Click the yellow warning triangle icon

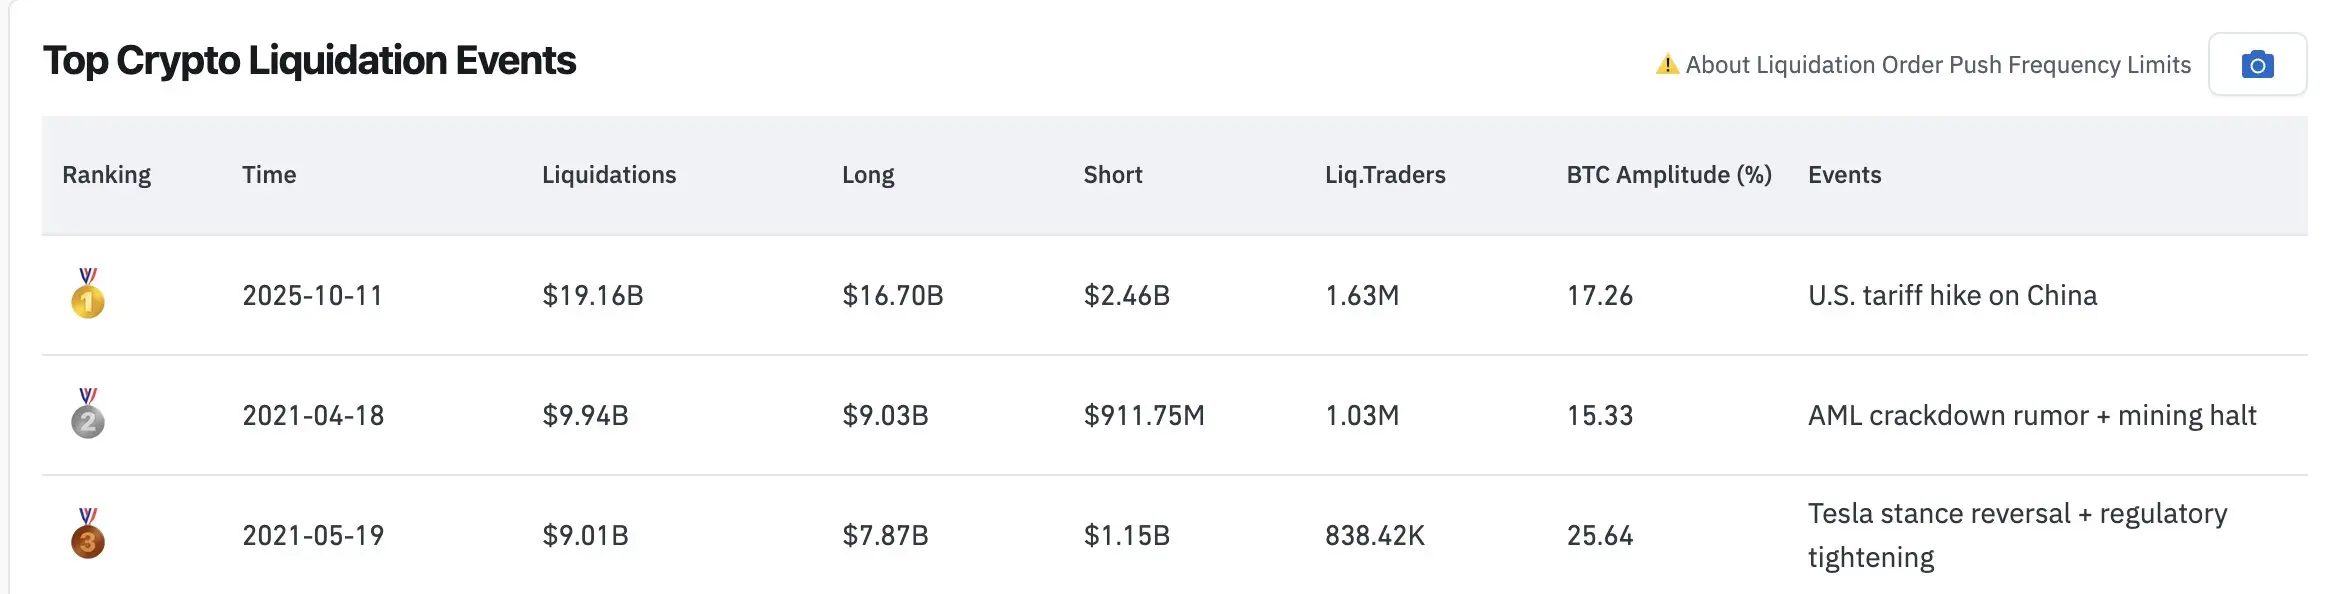pyautogui.click(x=1667, y=64)
